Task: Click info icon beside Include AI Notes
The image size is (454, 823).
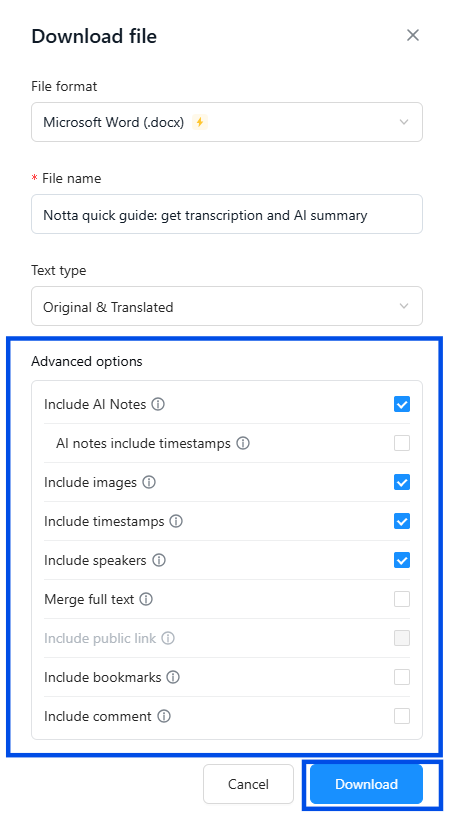Action: [x=158, y=404]
